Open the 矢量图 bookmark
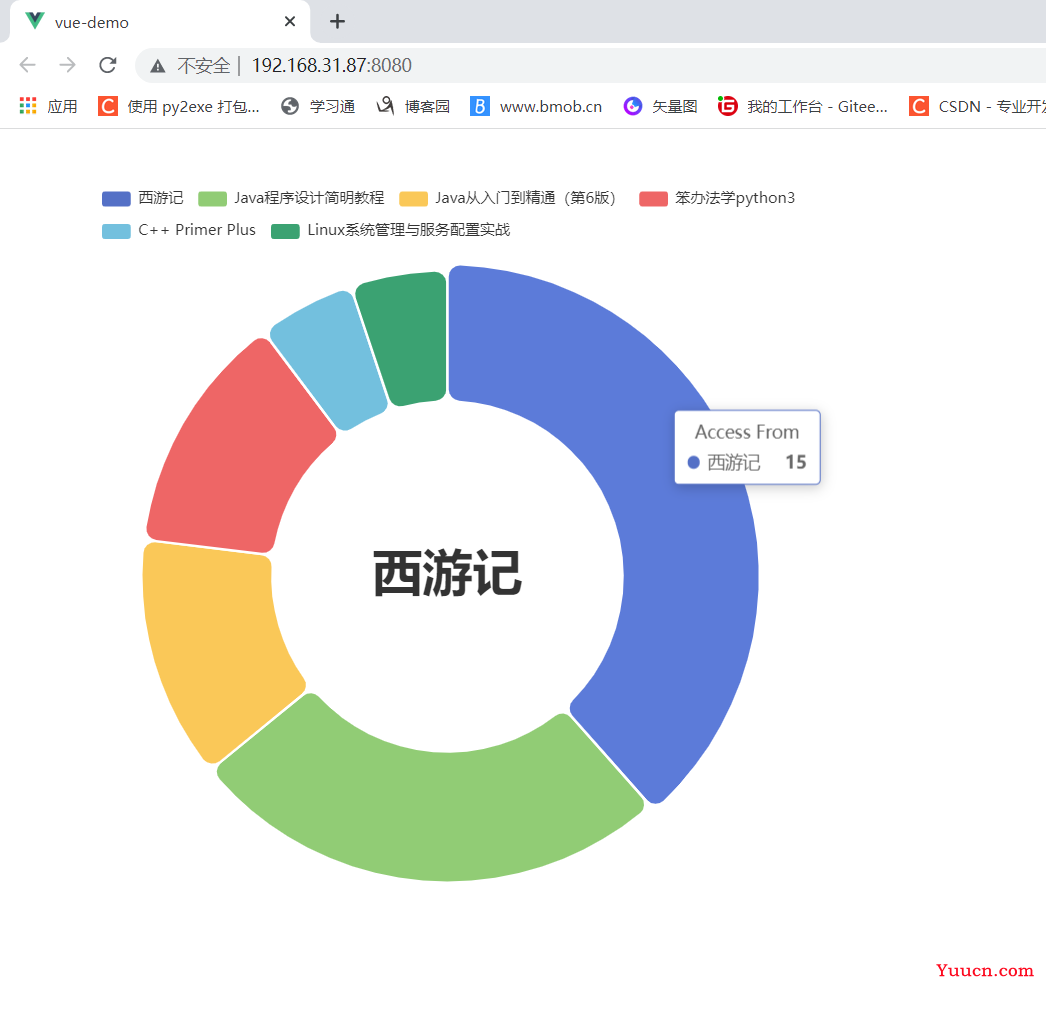 click(660, 106)
